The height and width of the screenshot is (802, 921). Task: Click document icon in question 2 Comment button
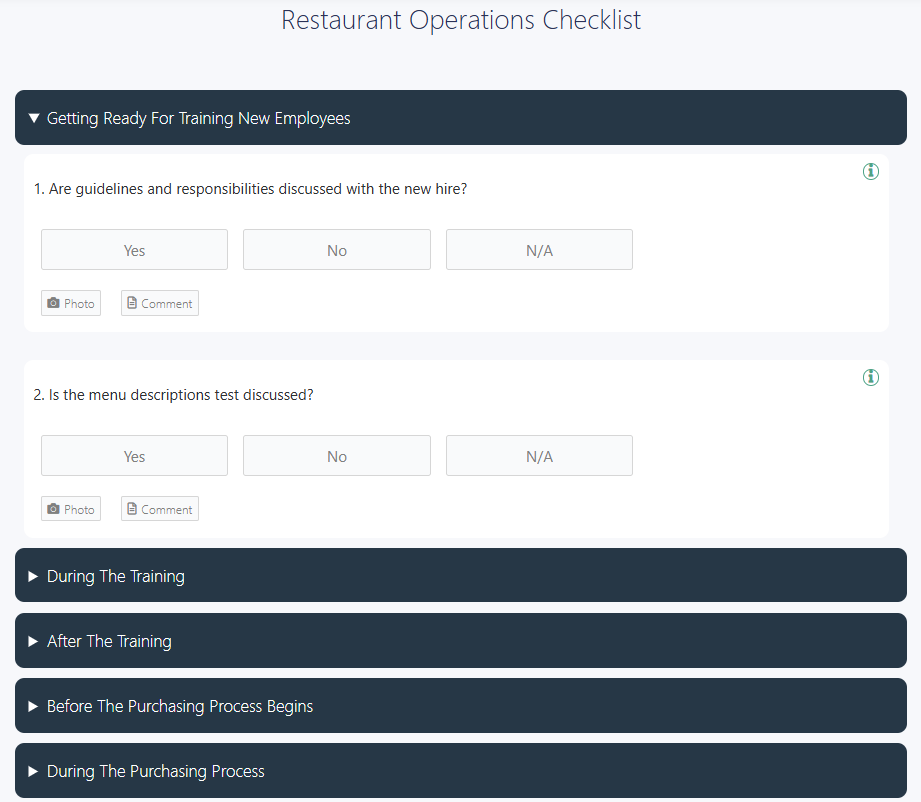pyautogui.click(x=132, y=509)
